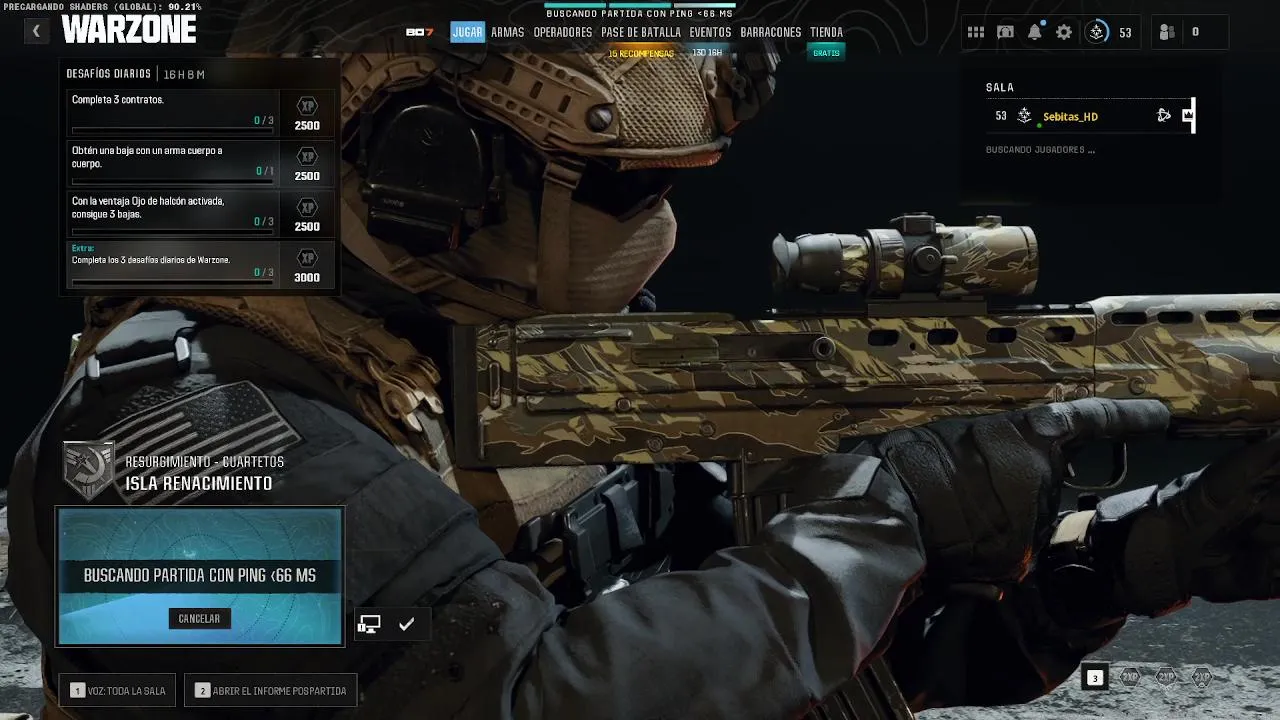Go back with the top-left arrow
The width and height of the screenshot is (1280, 720).
36,31
